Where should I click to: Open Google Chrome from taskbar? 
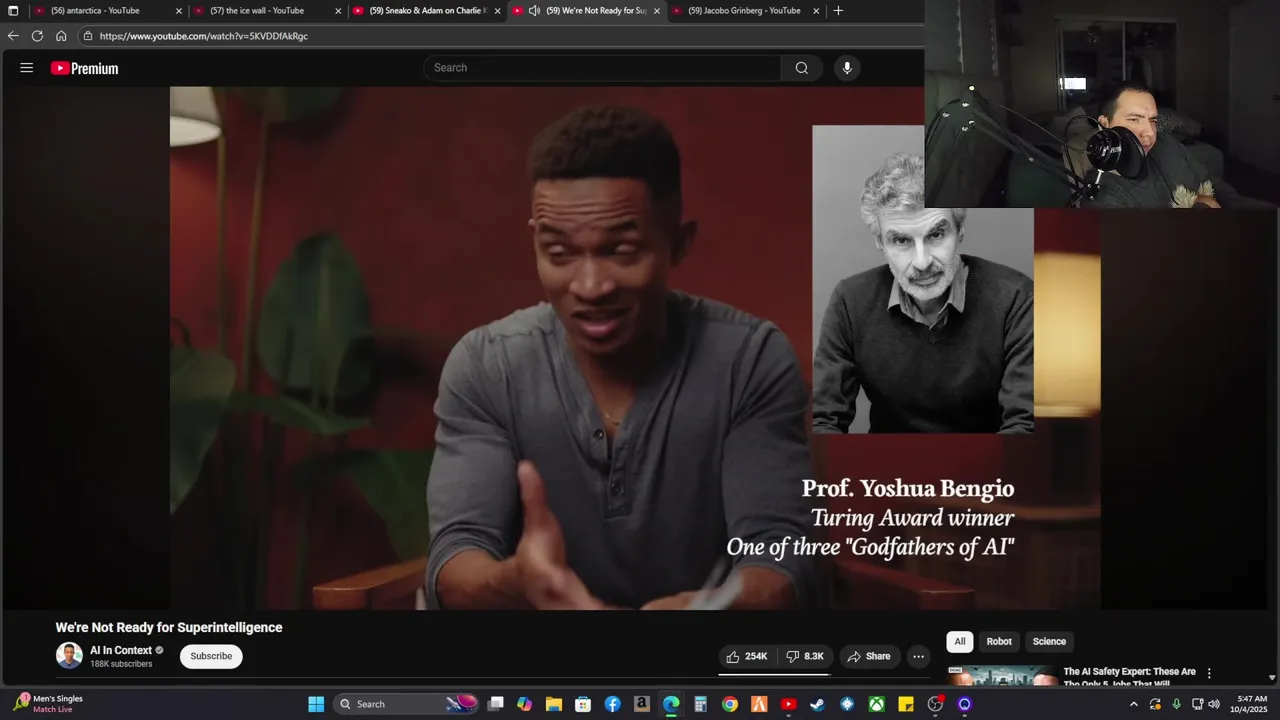point(730,704)
